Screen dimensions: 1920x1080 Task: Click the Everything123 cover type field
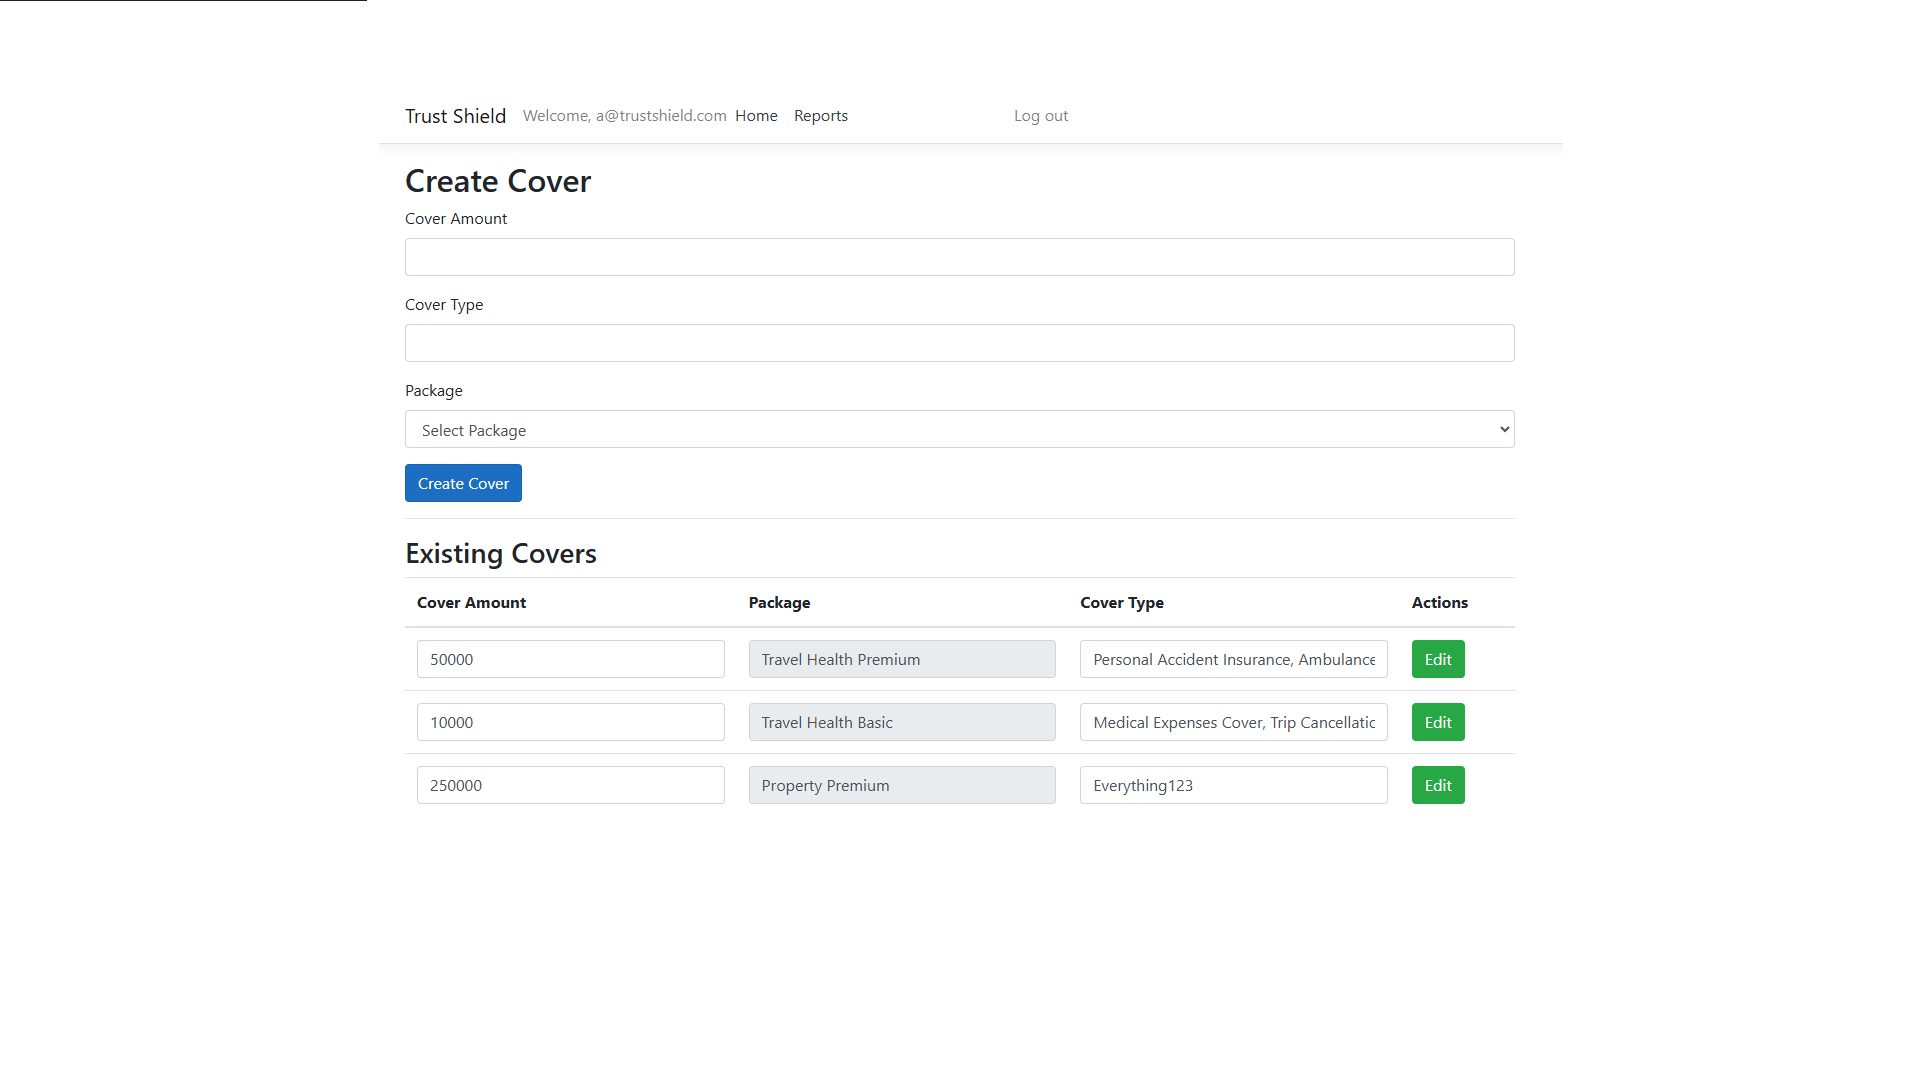(1233, 785)
